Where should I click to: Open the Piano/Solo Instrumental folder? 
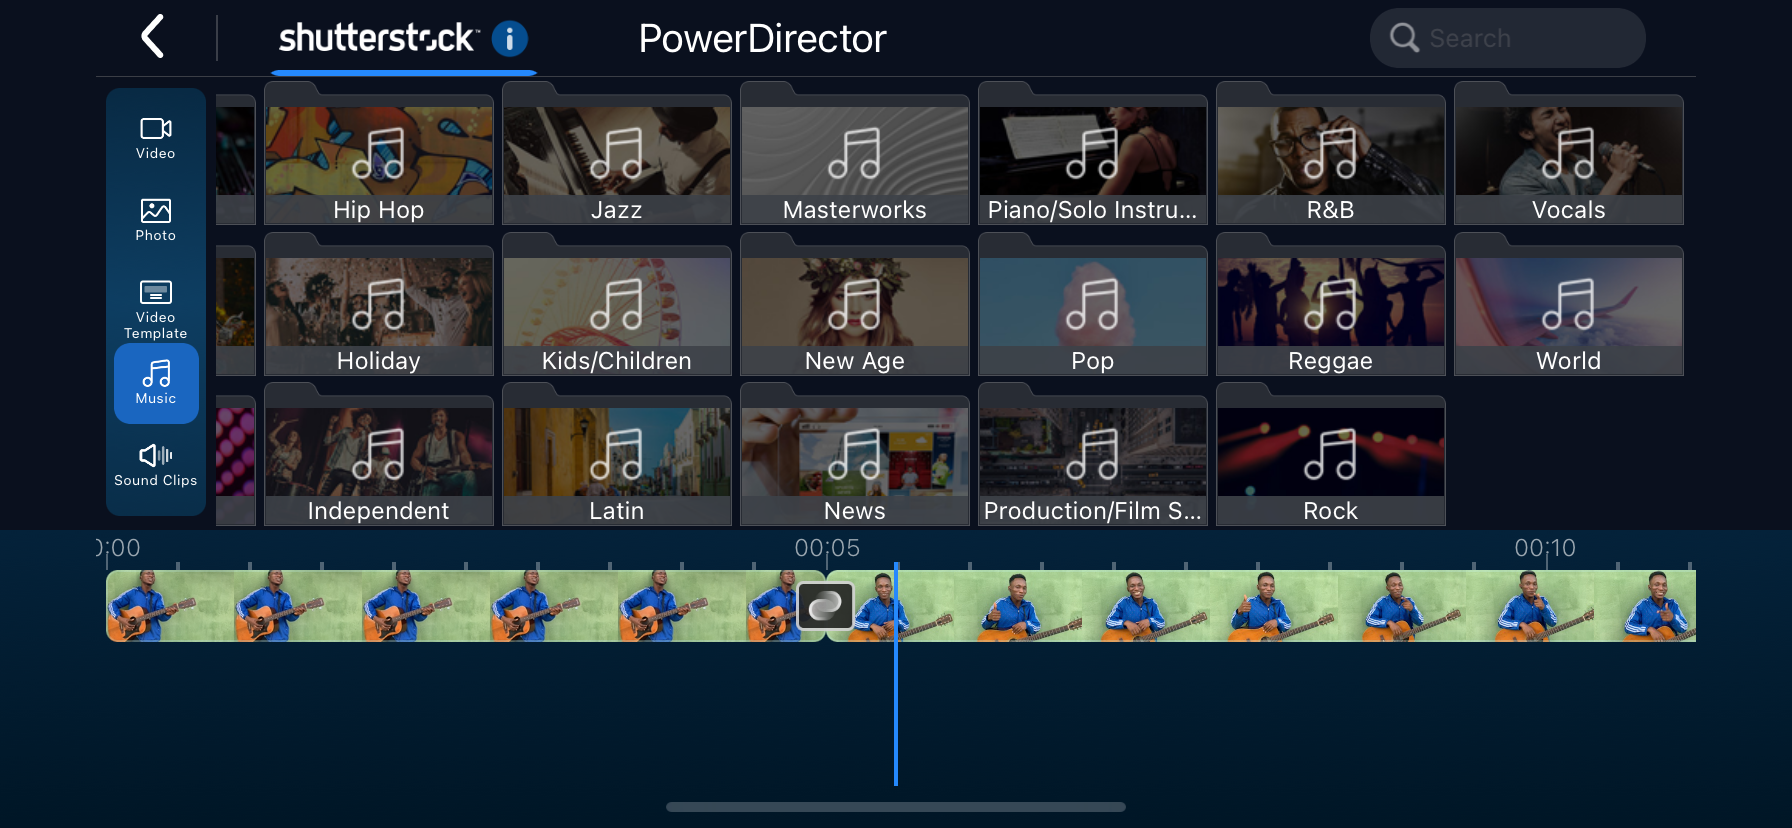click(1093, 153)
